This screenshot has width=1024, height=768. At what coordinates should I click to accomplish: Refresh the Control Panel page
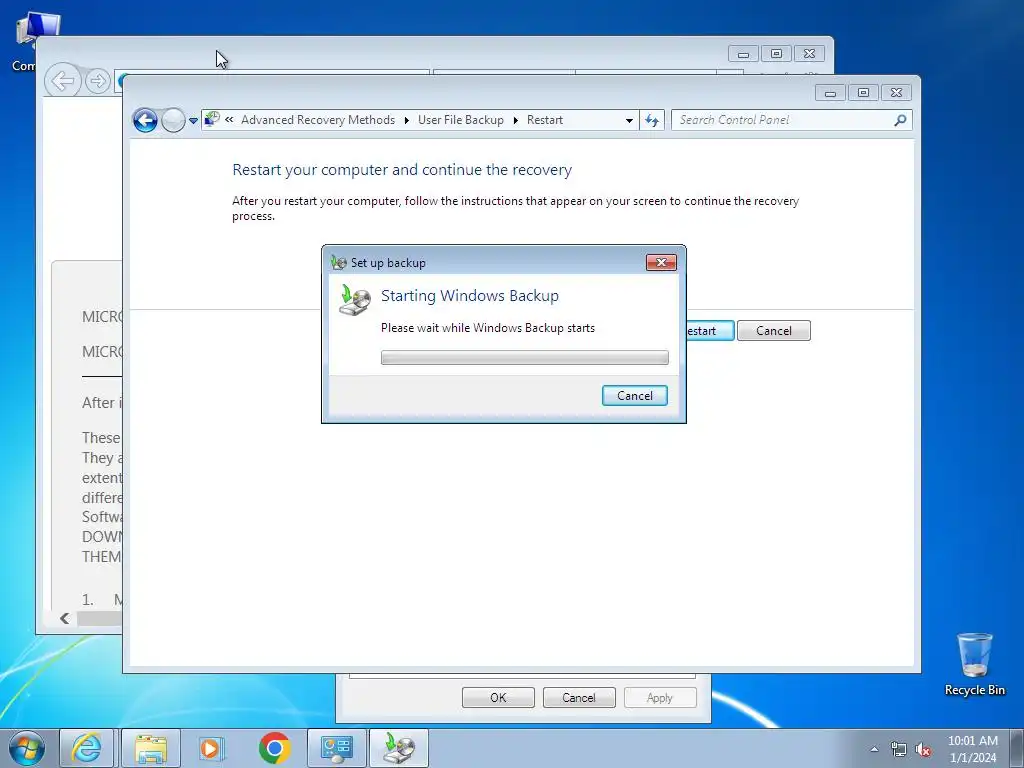pyautogui.click(x=652, y=120)
